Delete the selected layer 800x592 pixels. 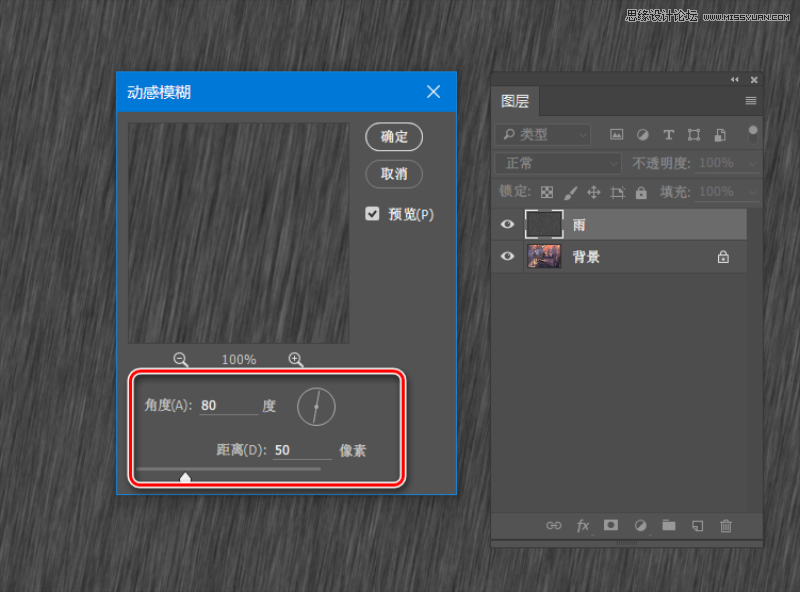tap(726, 525)
